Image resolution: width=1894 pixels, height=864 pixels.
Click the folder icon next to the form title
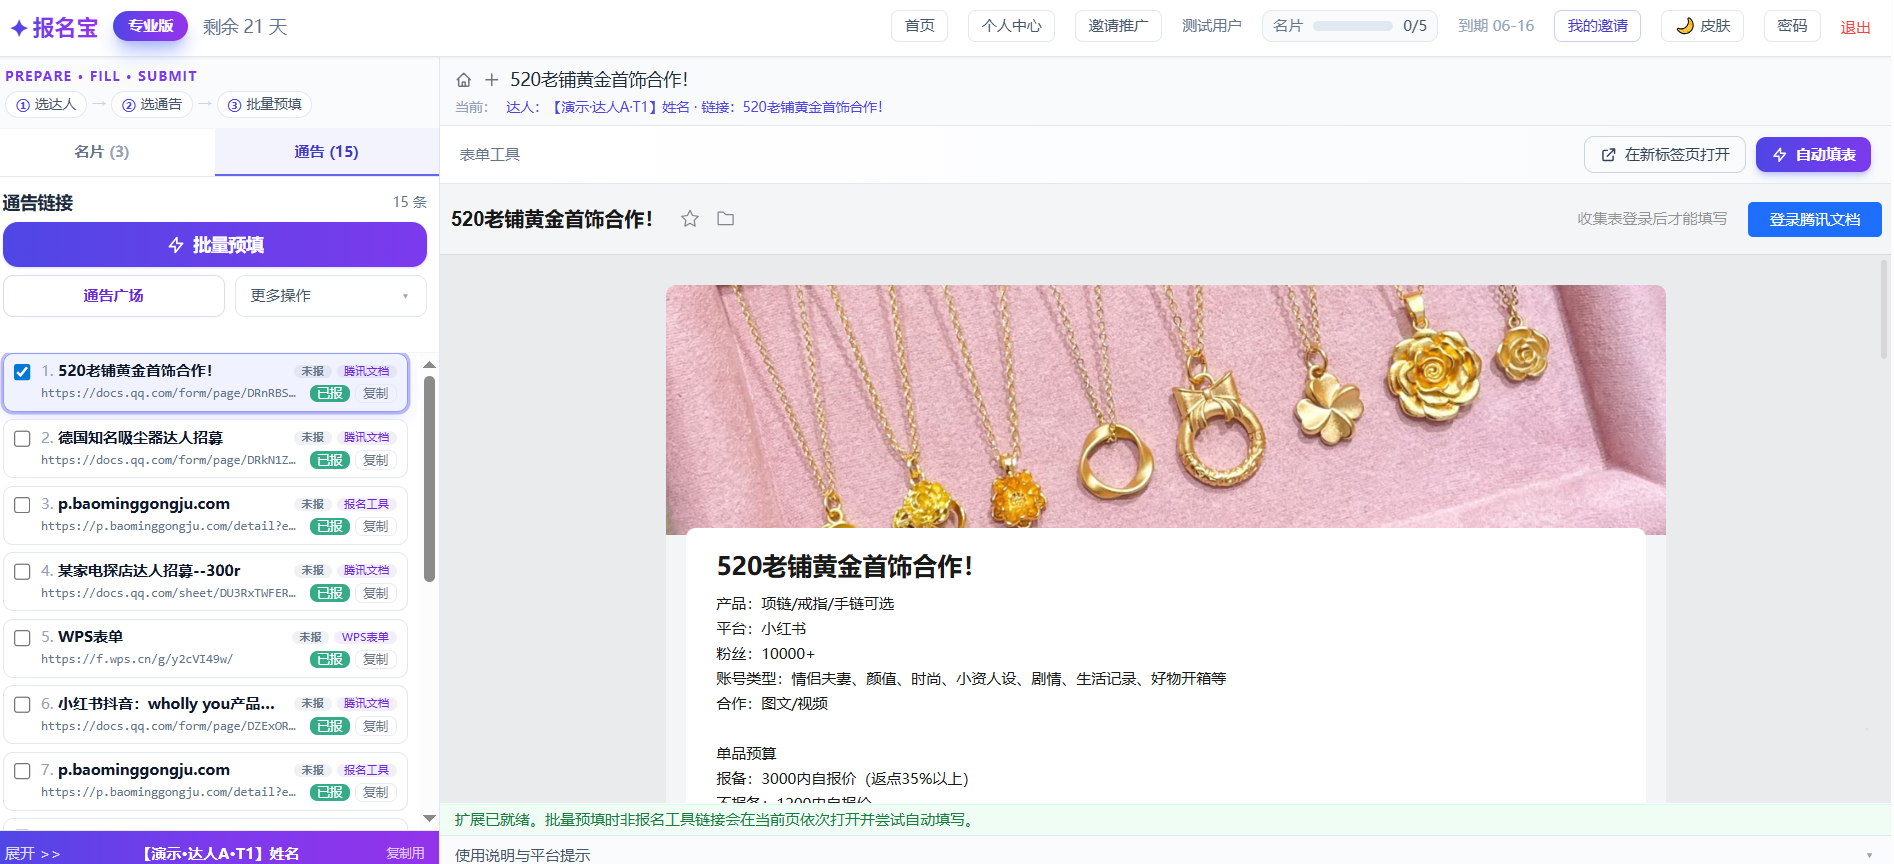726,218
